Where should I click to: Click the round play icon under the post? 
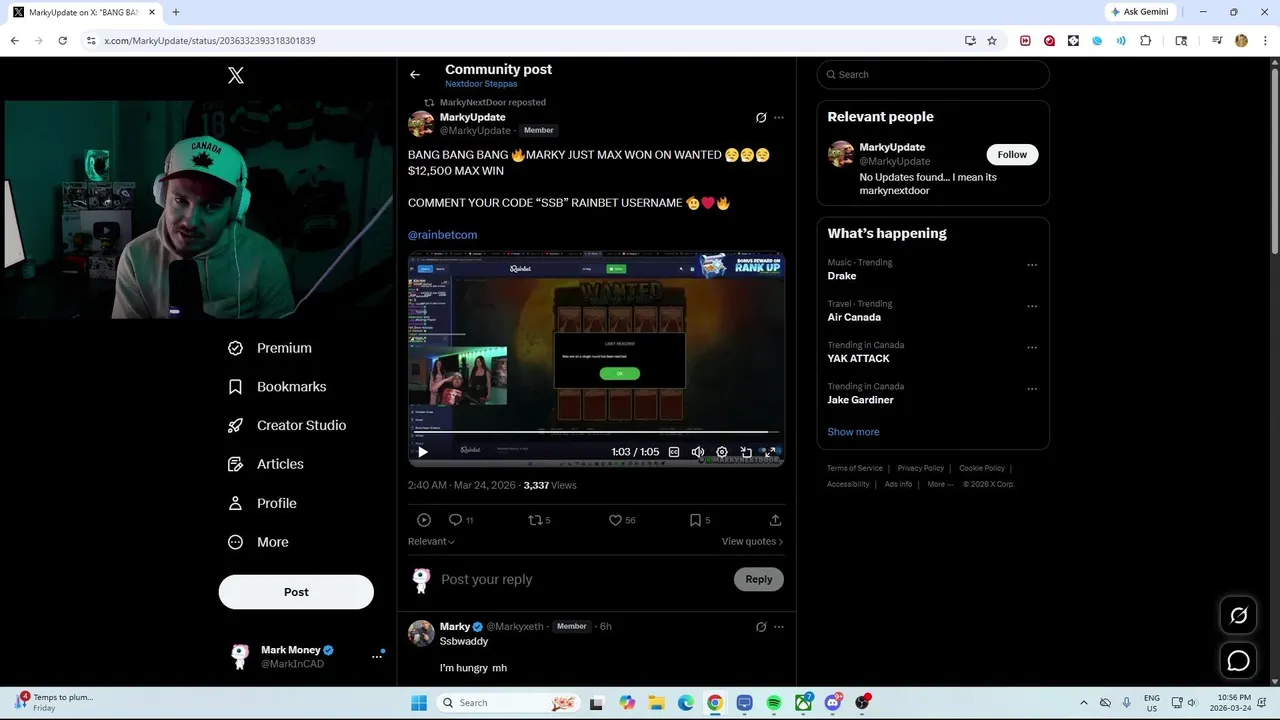424,520
